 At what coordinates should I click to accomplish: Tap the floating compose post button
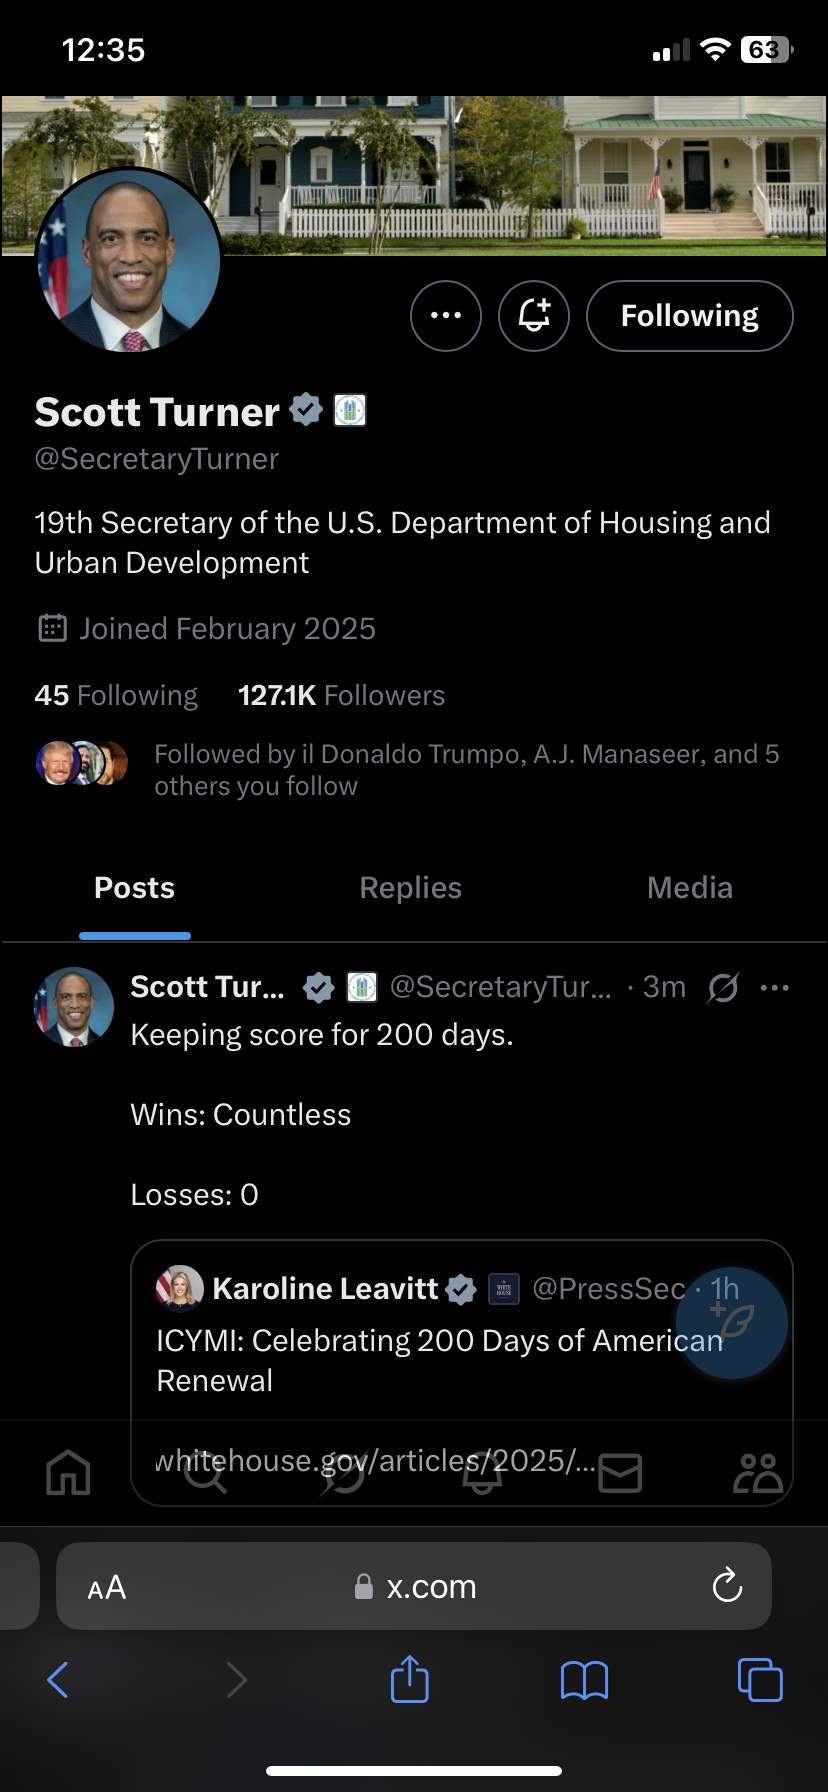point(732,1323)
